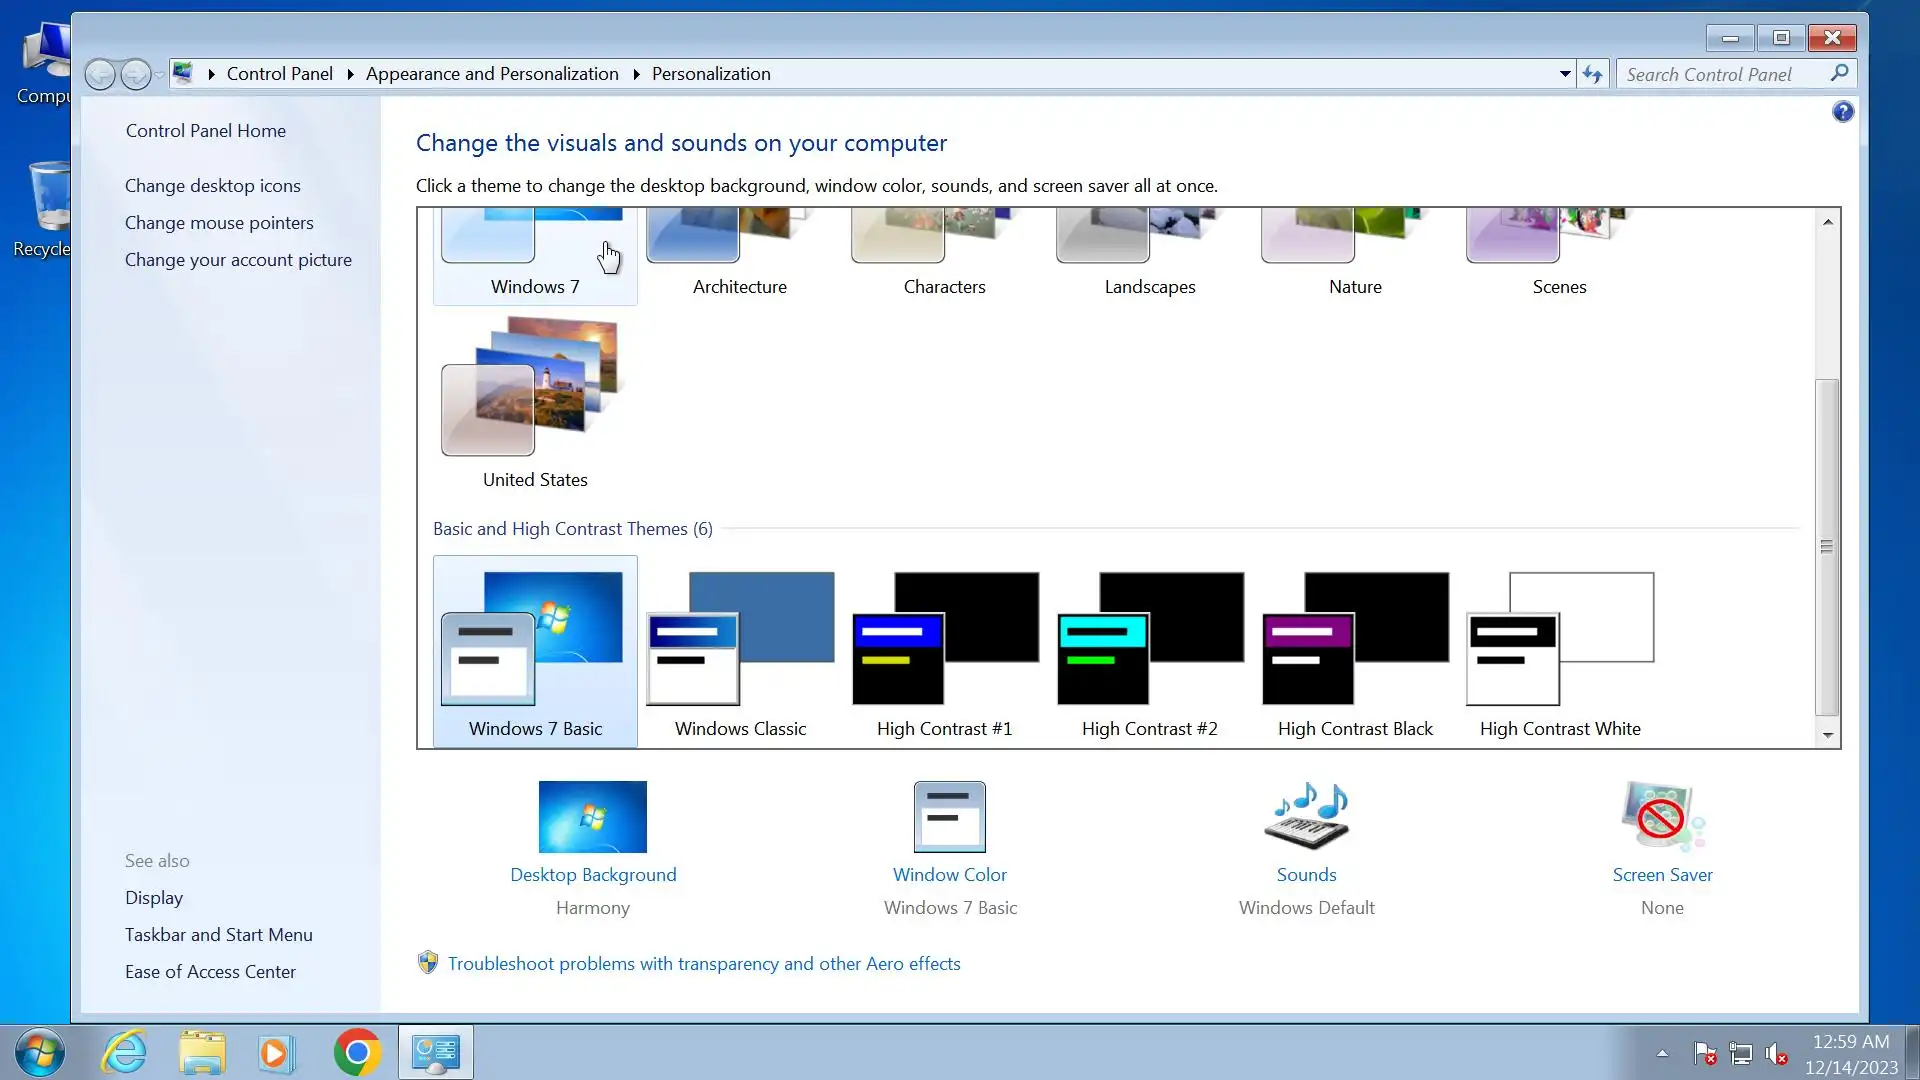Click Troubleshoot problems with transparency link
The height and width of the screenshot is (1080, 1920).
tap(703, 964)
